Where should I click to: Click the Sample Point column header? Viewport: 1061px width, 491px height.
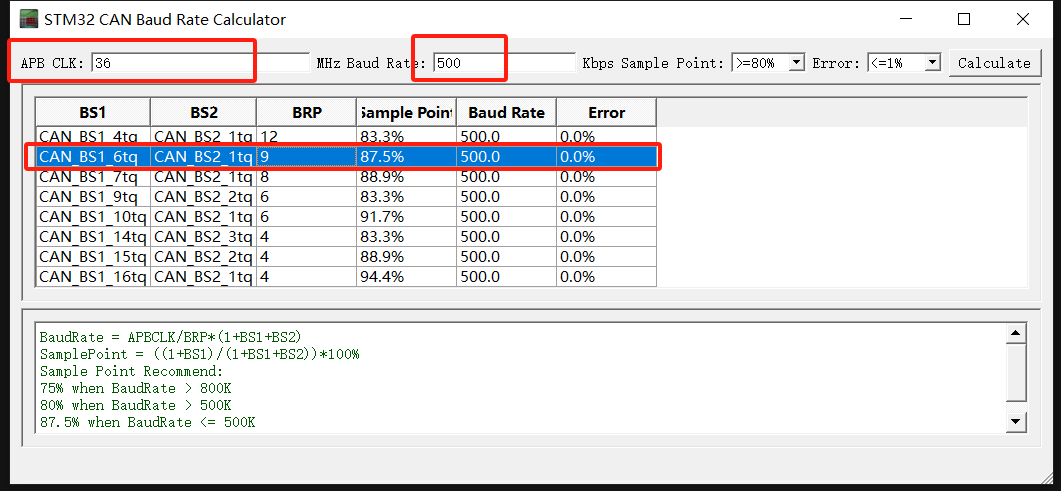coord(407,112)
